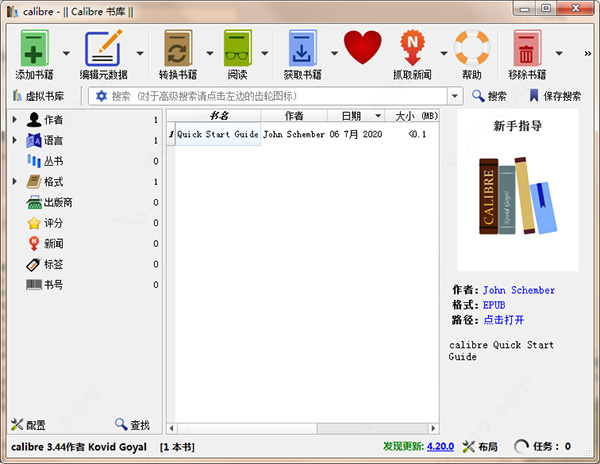The height and width of the screenshot is (464, 600).
Task: Open the 阅读 reader icon
Action: [237, 48]
